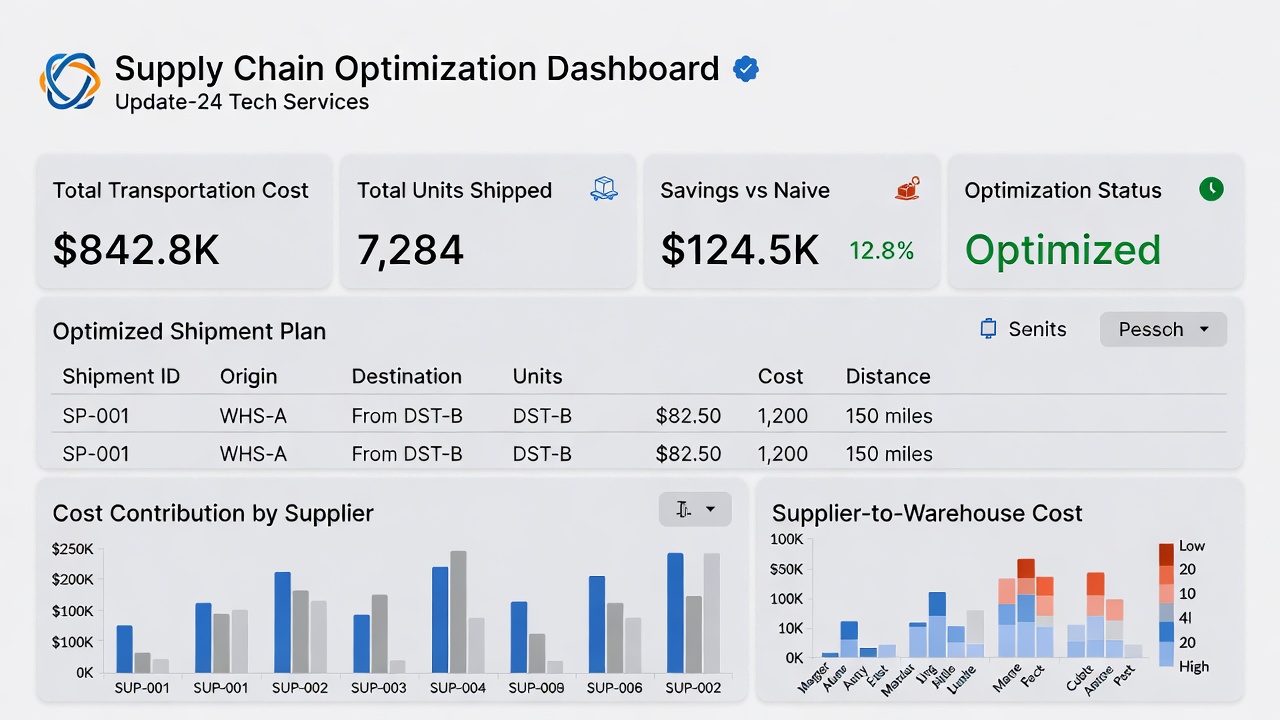Click the shipping box icon on Total Units Shipped

604,188
